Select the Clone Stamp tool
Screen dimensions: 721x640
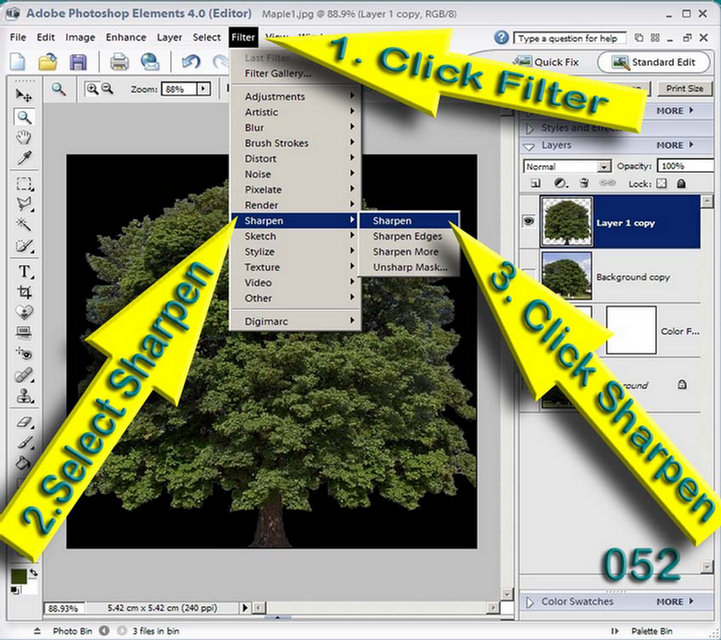tap(24, 395)
